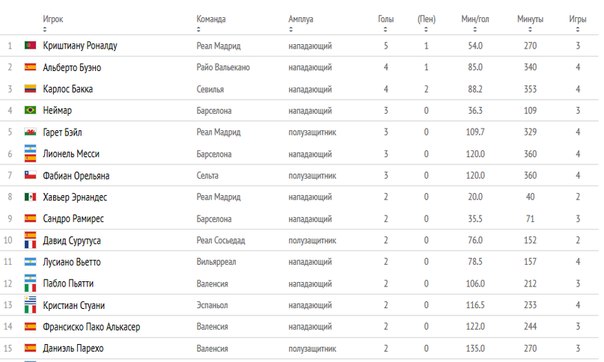Click the Chile flag beside Фабиан Орельяна
Screen dimensions: 604x362
(30, 175)
